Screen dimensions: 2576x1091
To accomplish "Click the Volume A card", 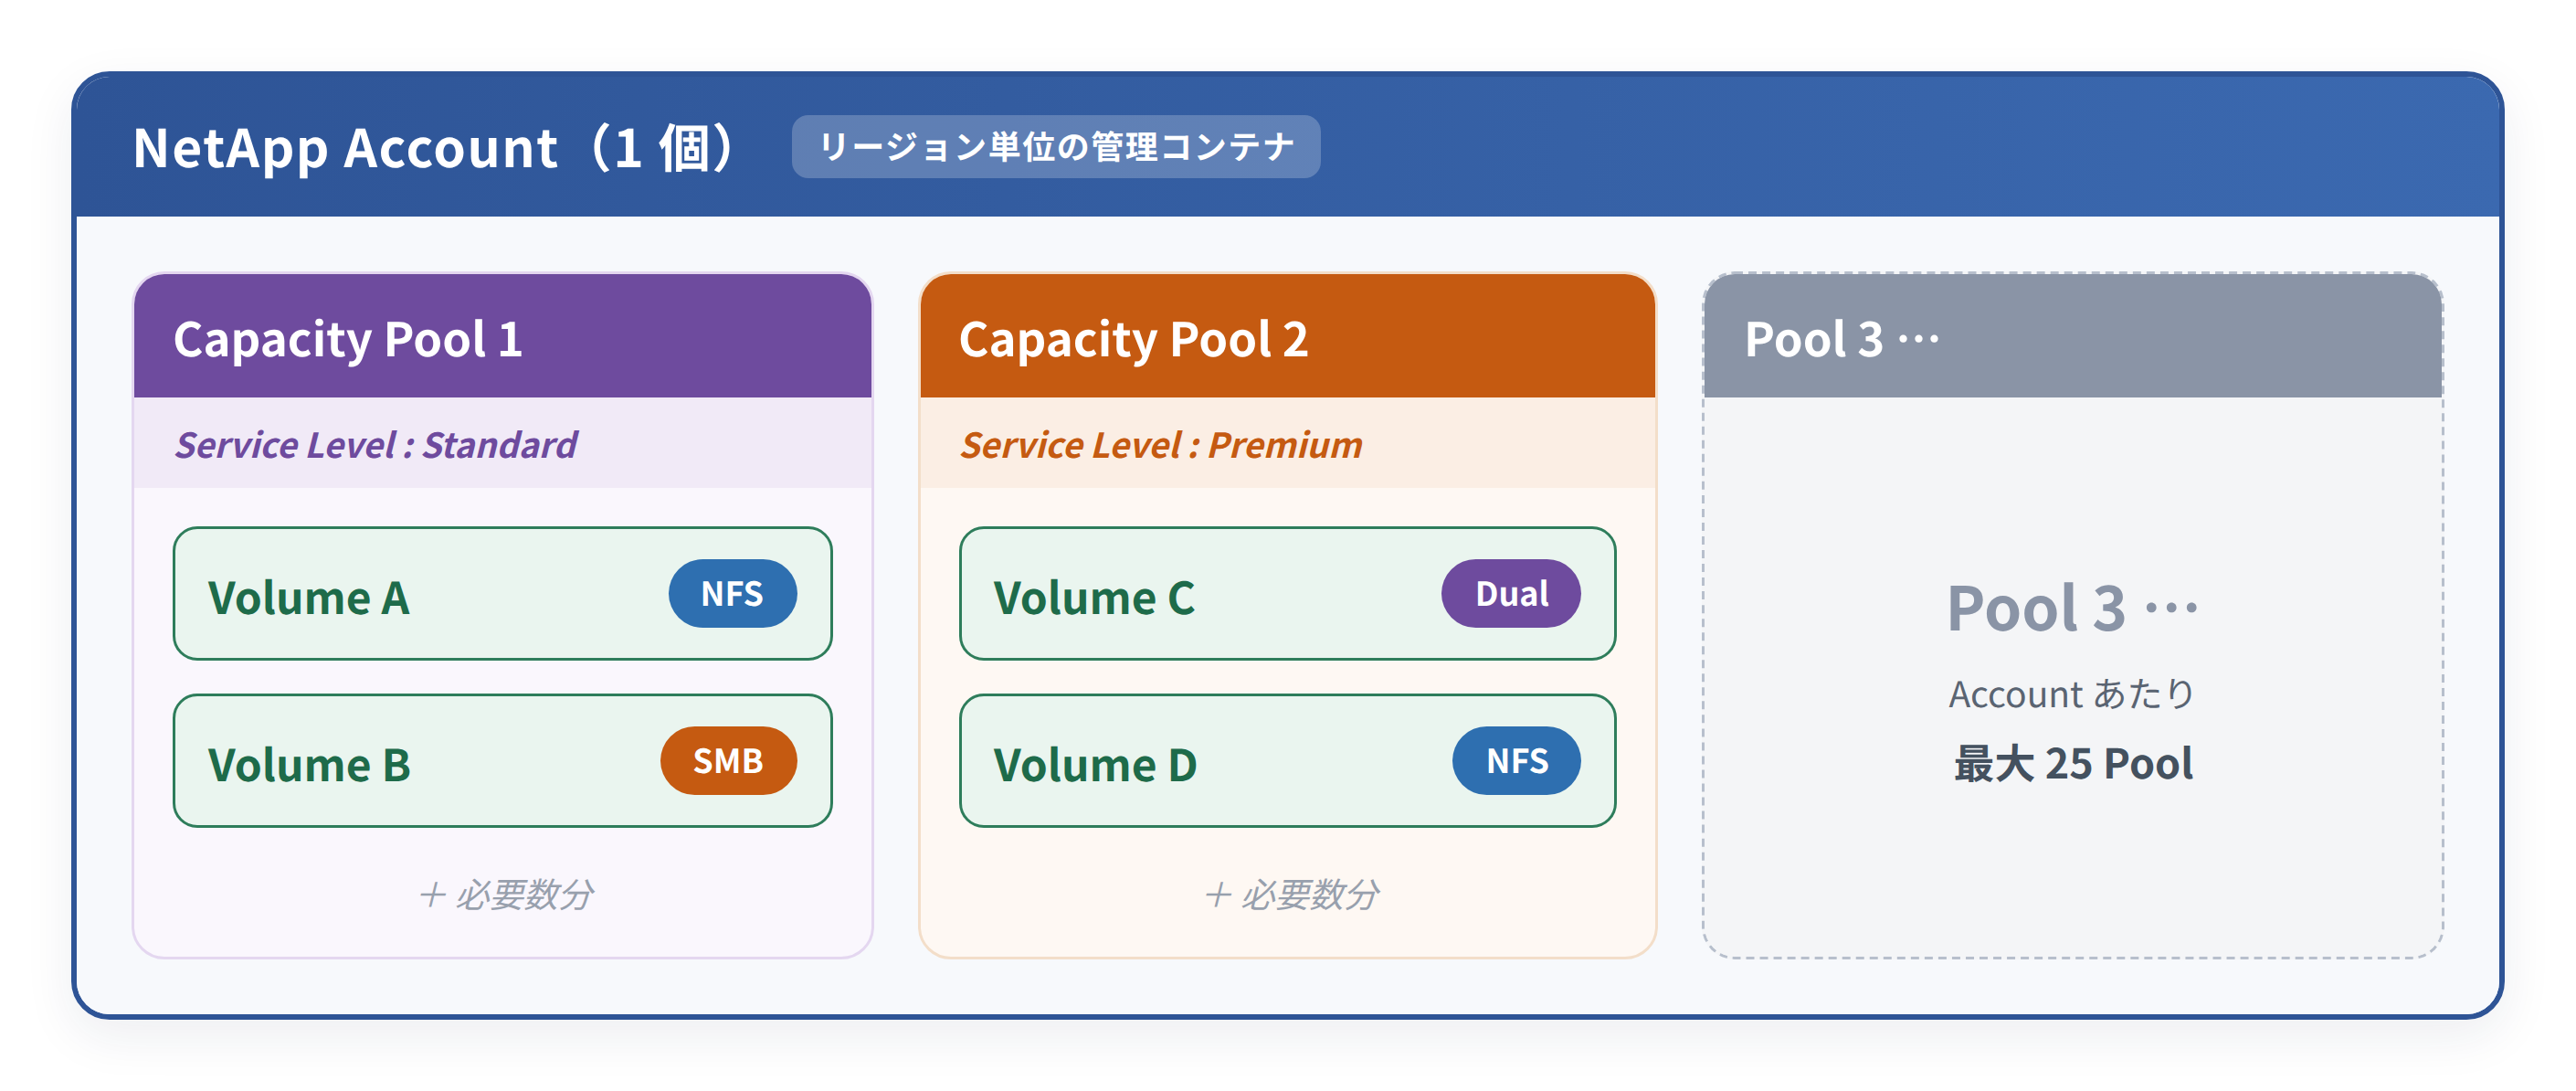I will [503, 593].
